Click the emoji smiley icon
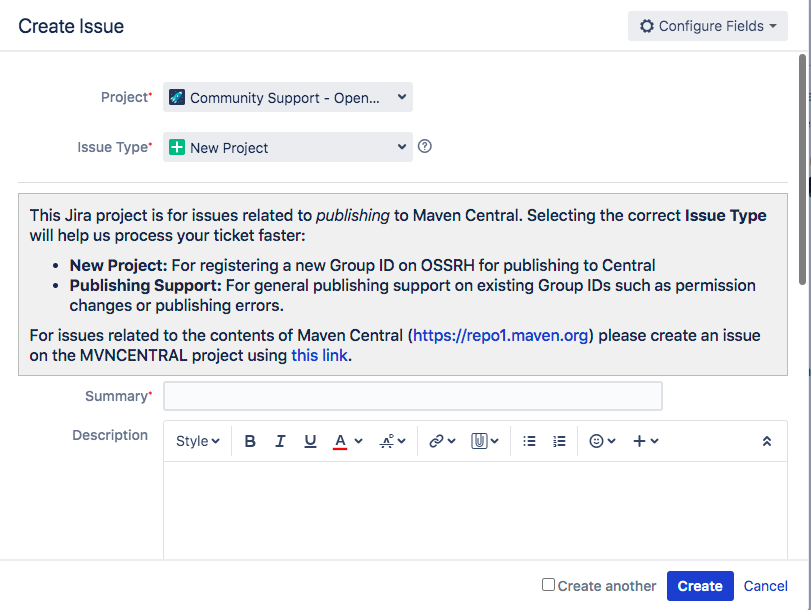 596,441
